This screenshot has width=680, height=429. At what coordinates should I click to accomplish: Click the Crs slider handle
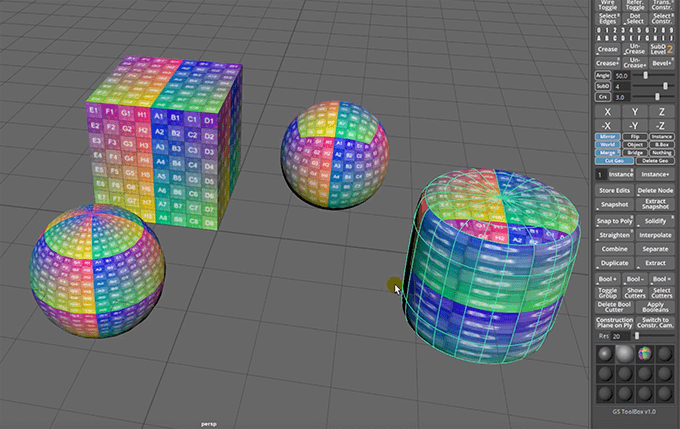point(657,97)
